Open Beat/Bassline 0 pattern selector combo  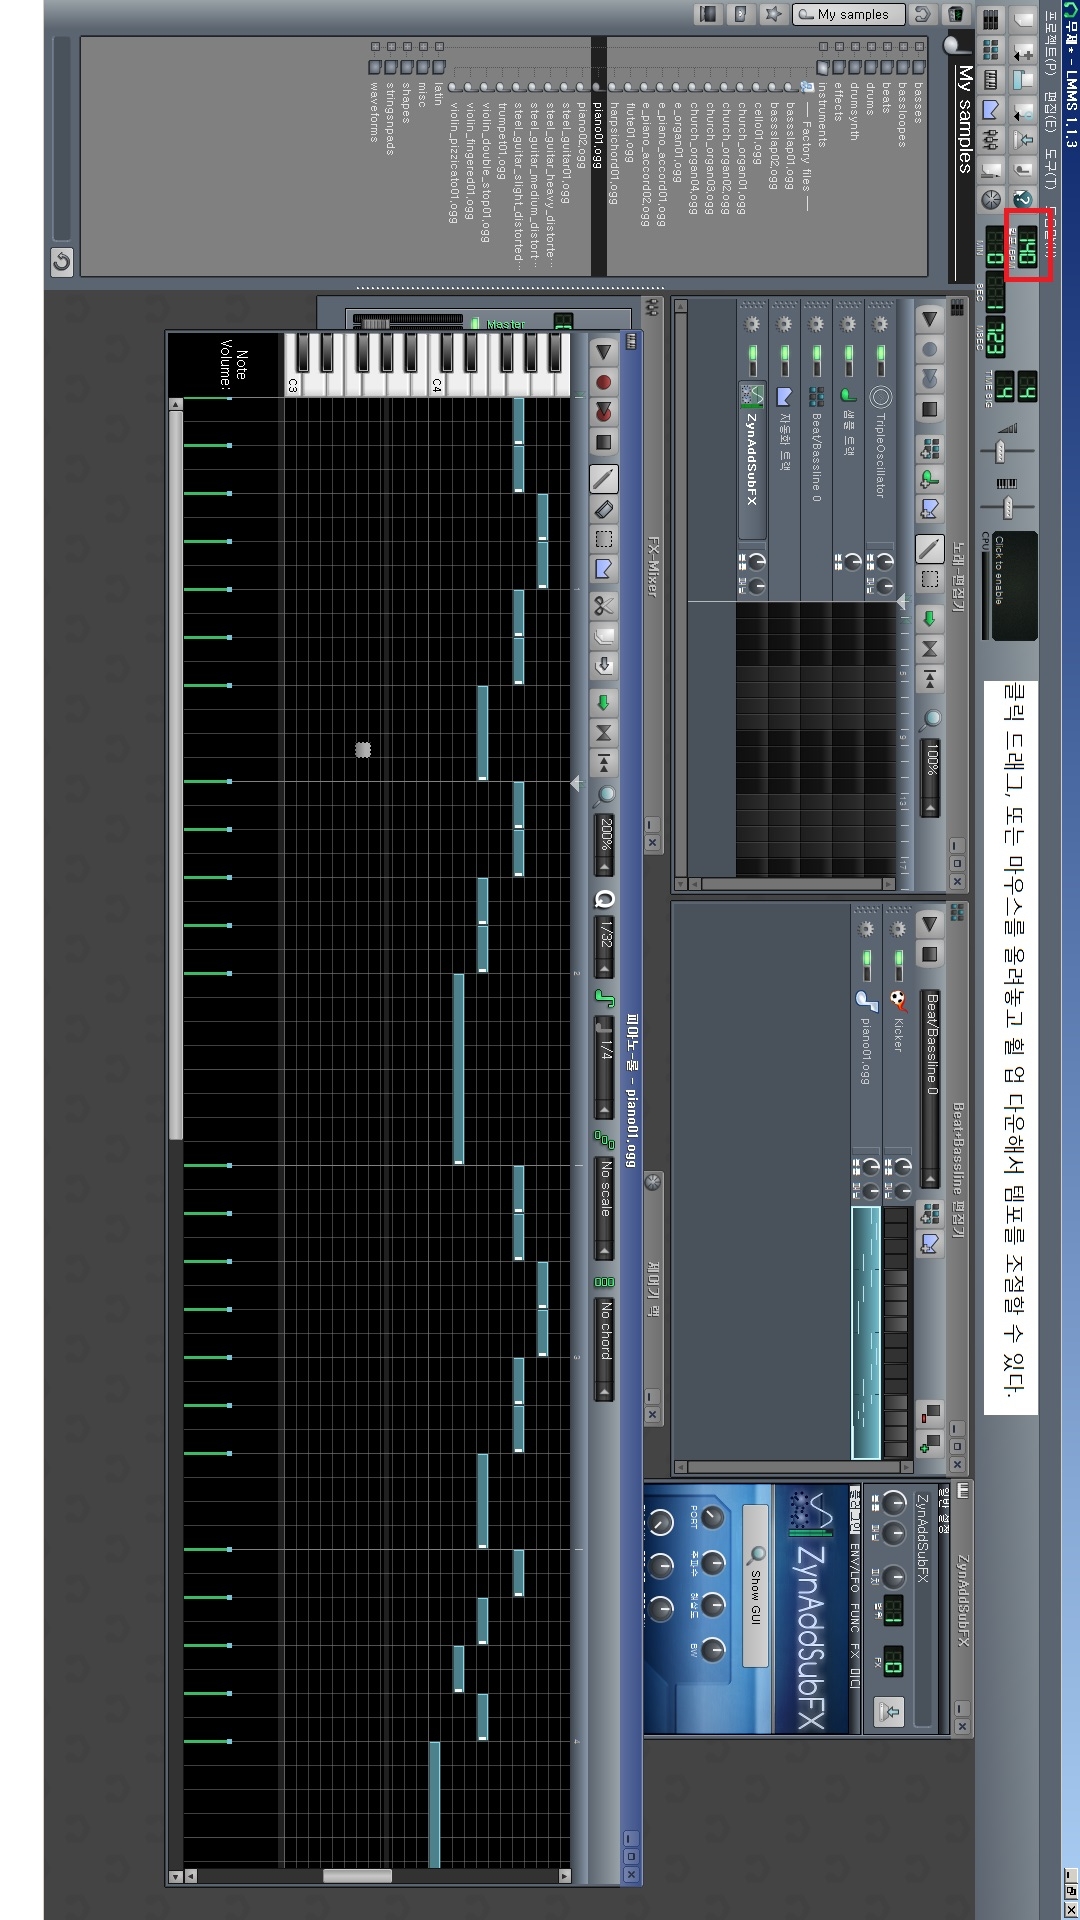[x=930, y=1089]
